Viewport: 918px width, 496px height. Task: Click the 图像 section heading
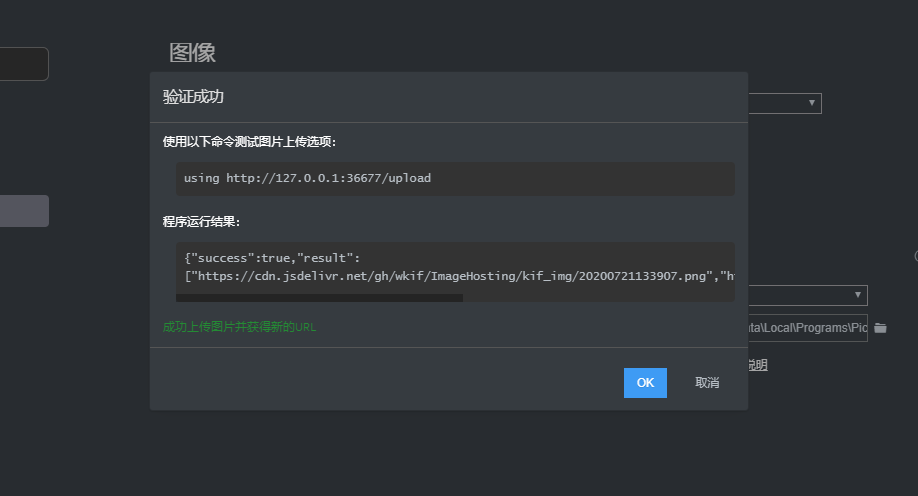pyautogui.click(x=193, y=53)
